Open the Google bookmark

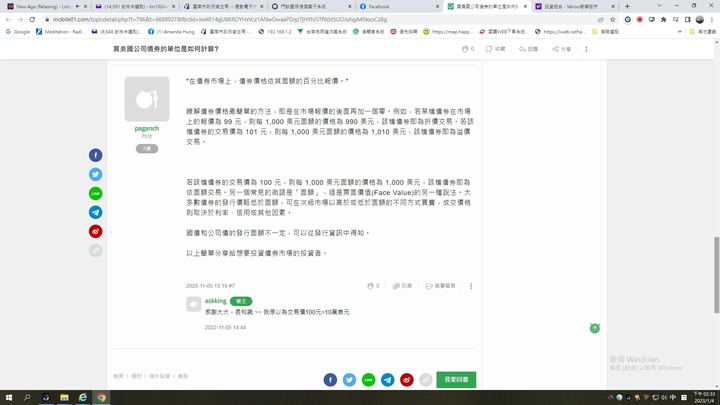coord(18,32)
